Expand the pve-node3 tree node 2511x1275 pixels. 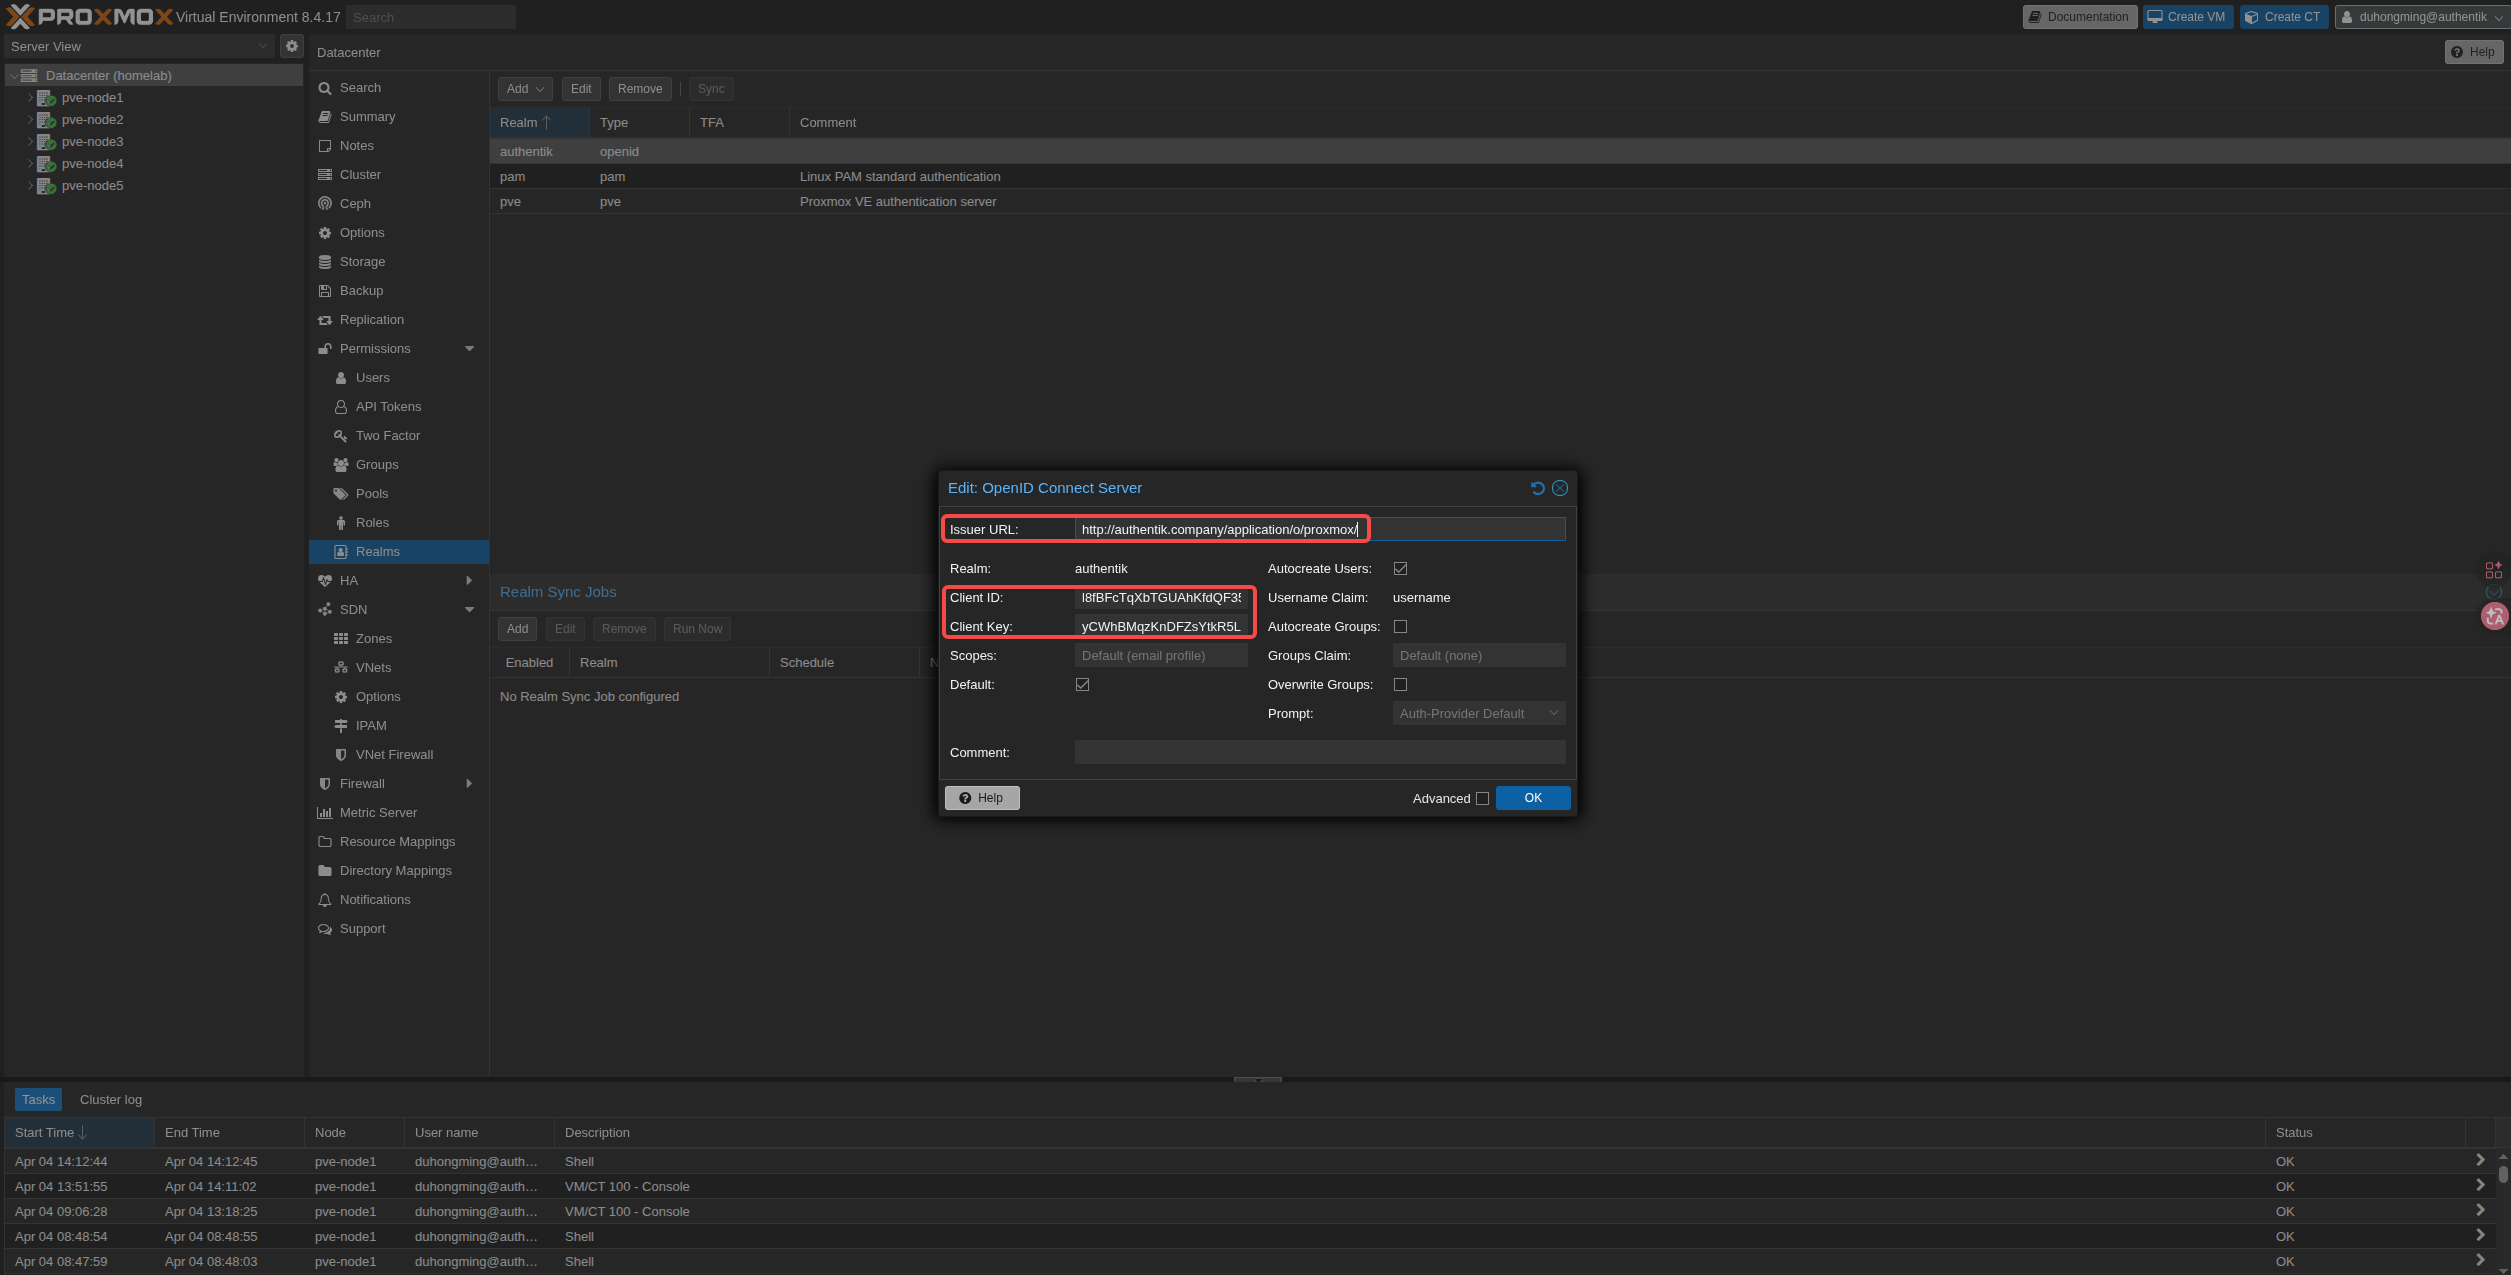(30, 142)
